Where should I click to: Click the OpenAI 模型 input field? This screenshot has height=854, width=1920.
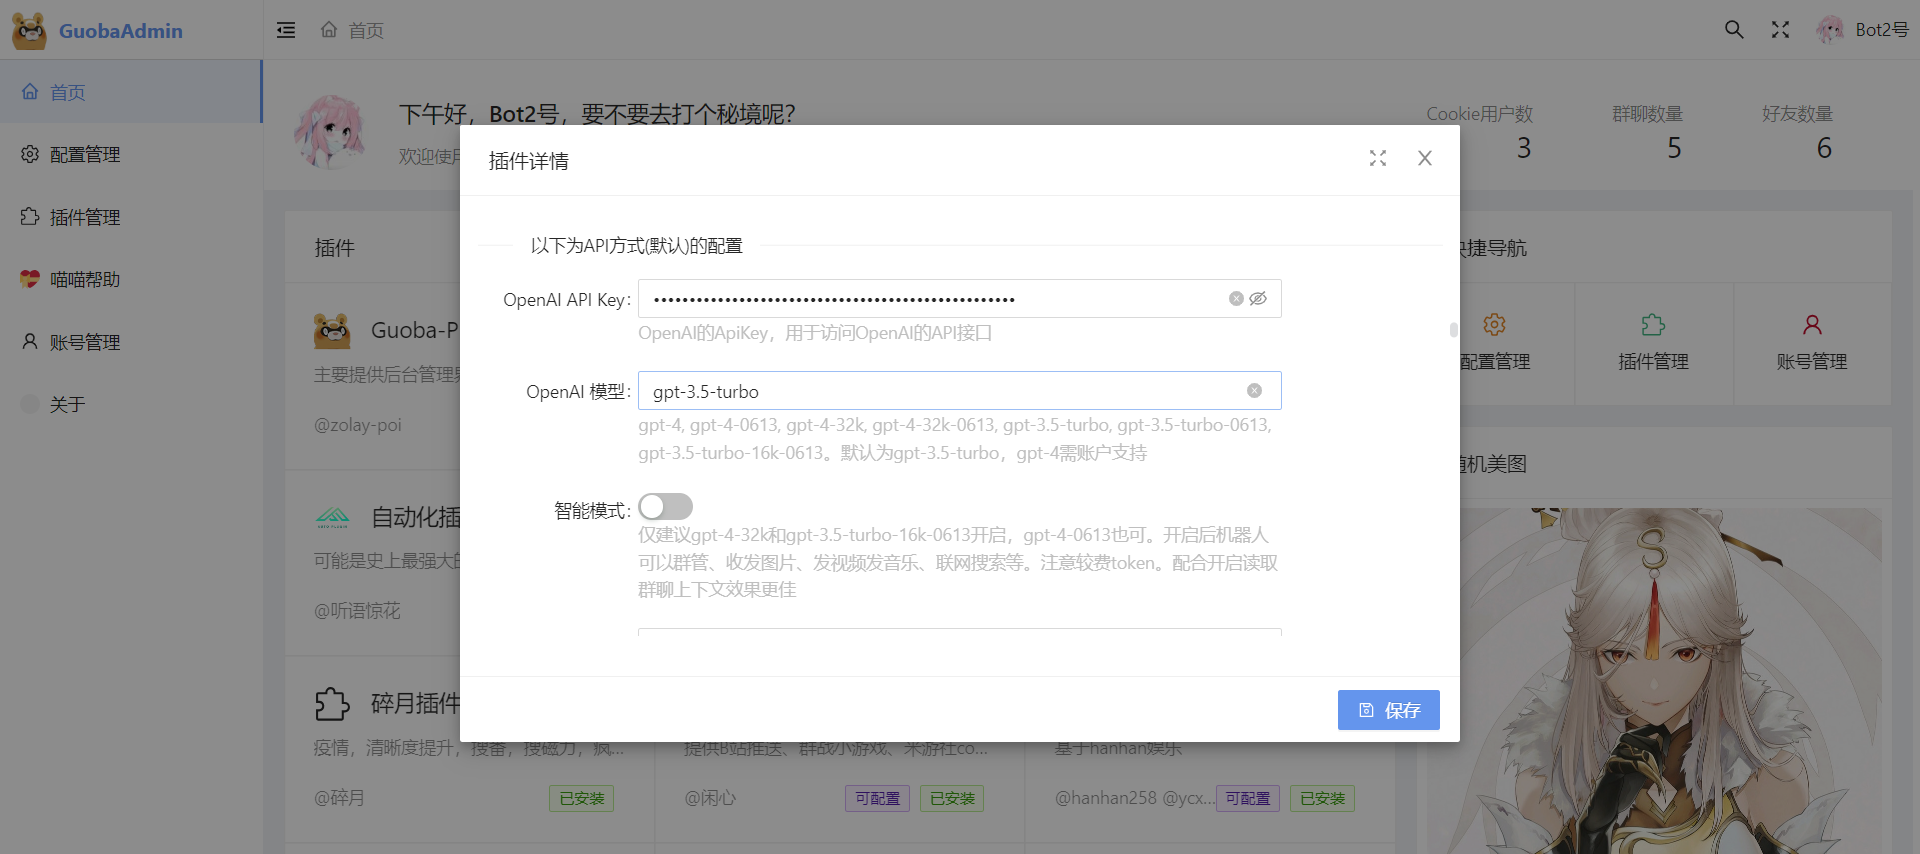coord(940,391)
